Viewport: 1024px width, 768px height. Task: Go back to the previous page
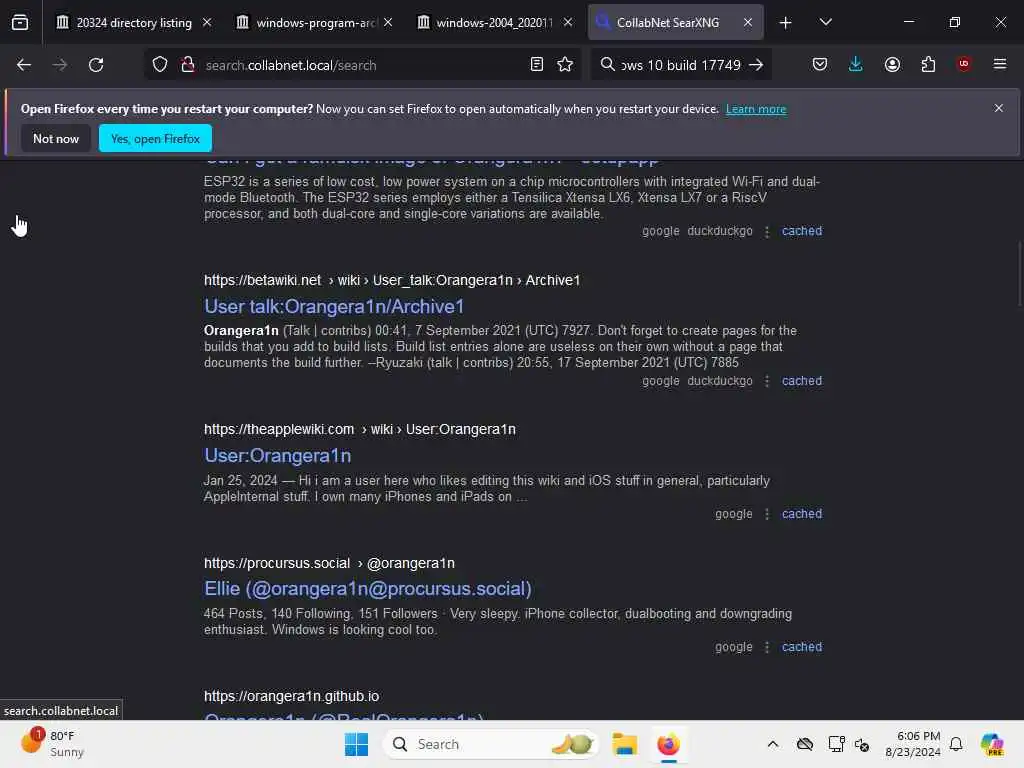[24, 65]
